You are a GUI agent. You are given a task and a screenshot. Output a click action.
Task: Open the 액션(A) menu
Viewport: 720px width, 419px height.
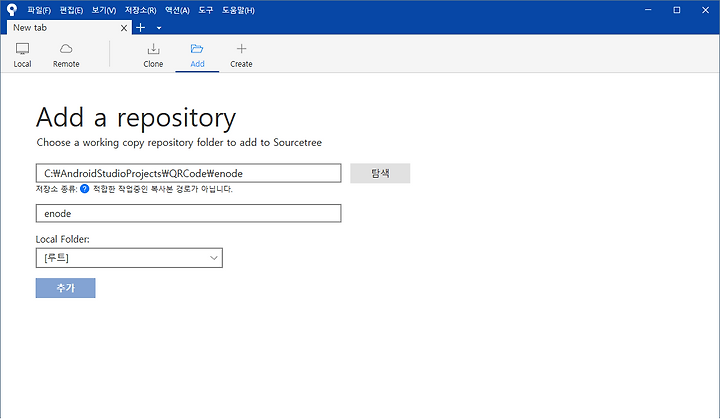coord(177,10)
